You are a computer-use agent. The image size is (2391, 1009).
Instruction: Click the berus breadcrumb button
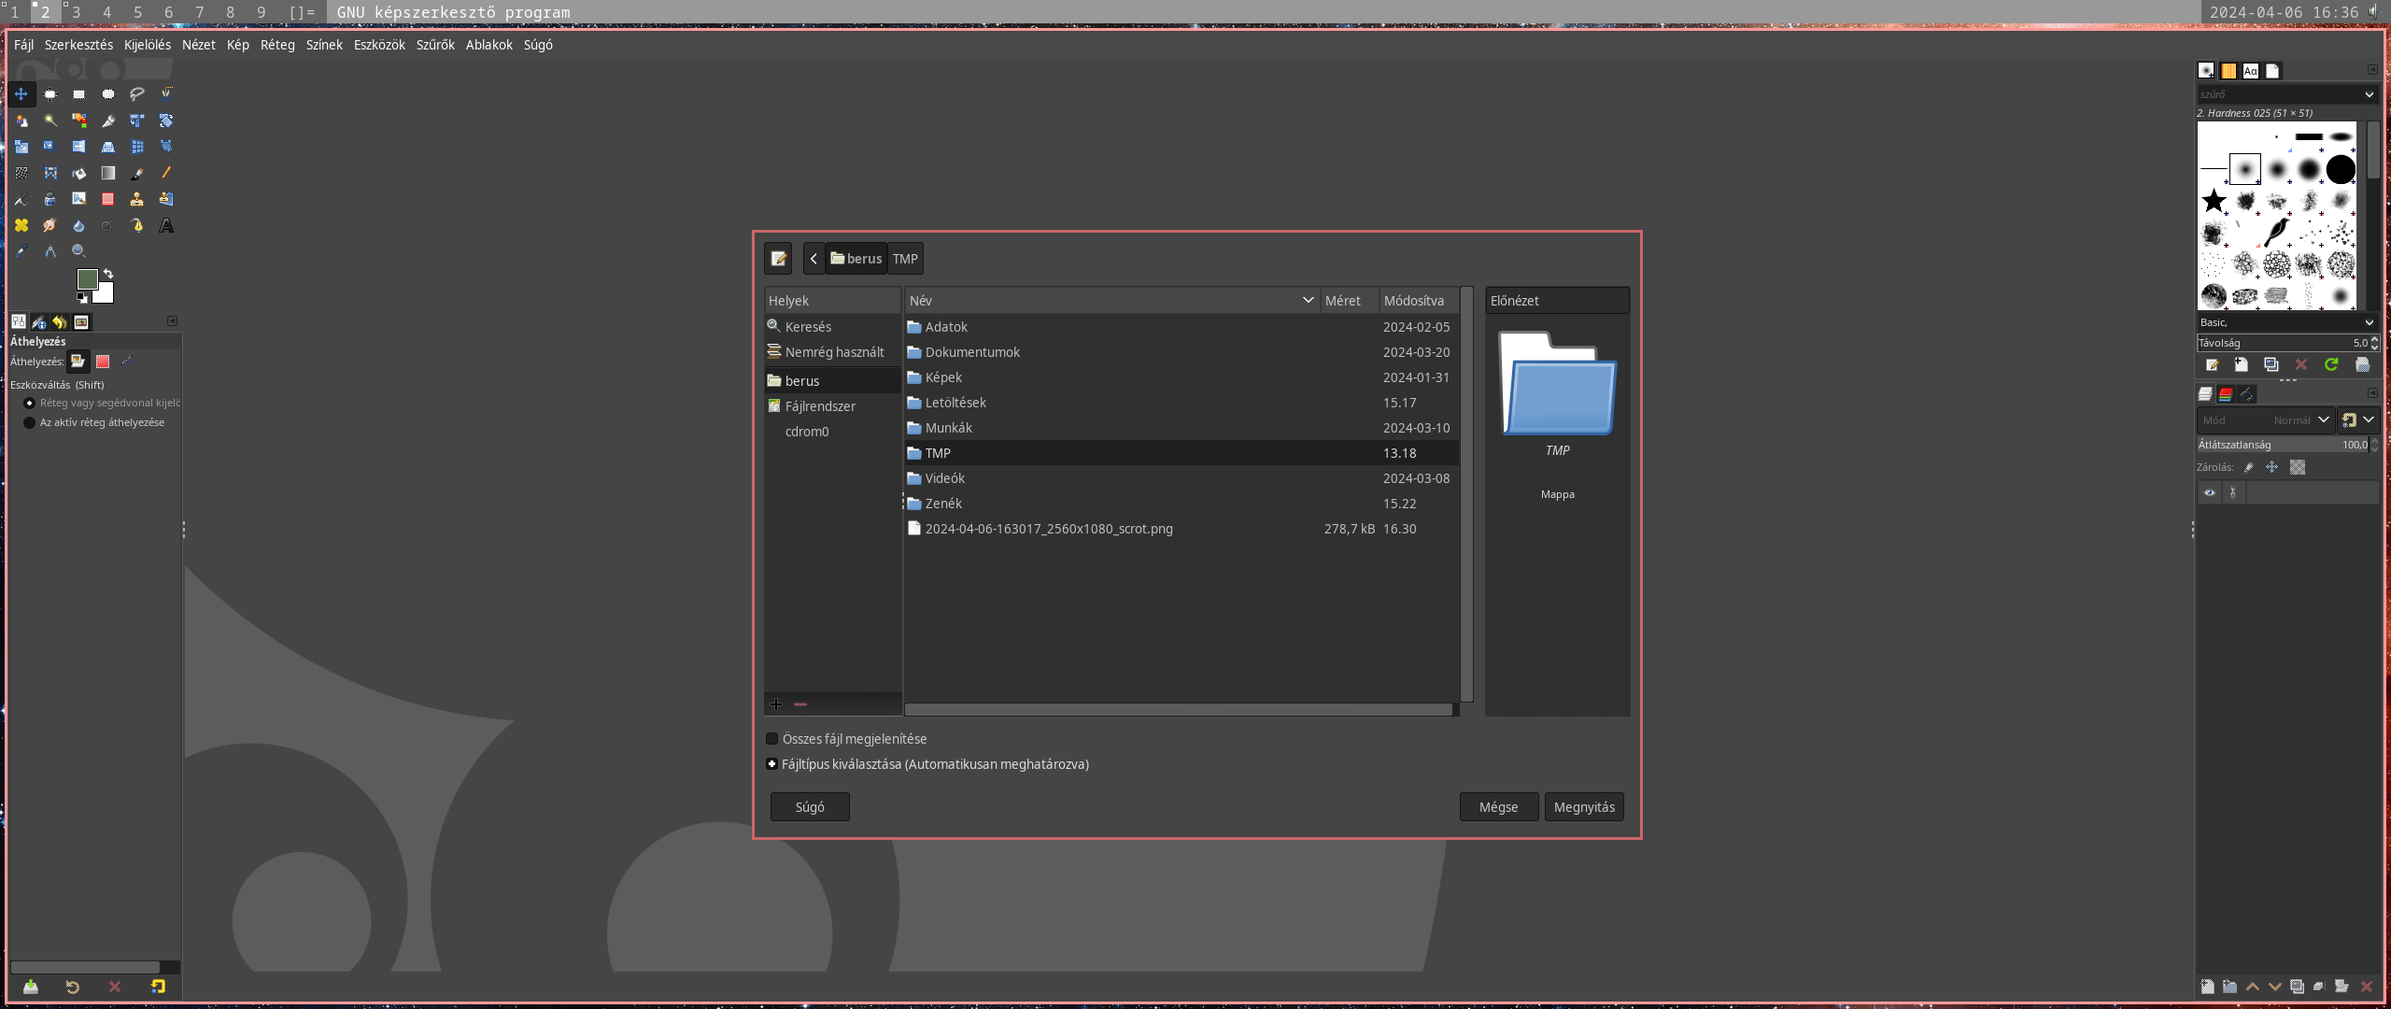(x=856, y=259)
